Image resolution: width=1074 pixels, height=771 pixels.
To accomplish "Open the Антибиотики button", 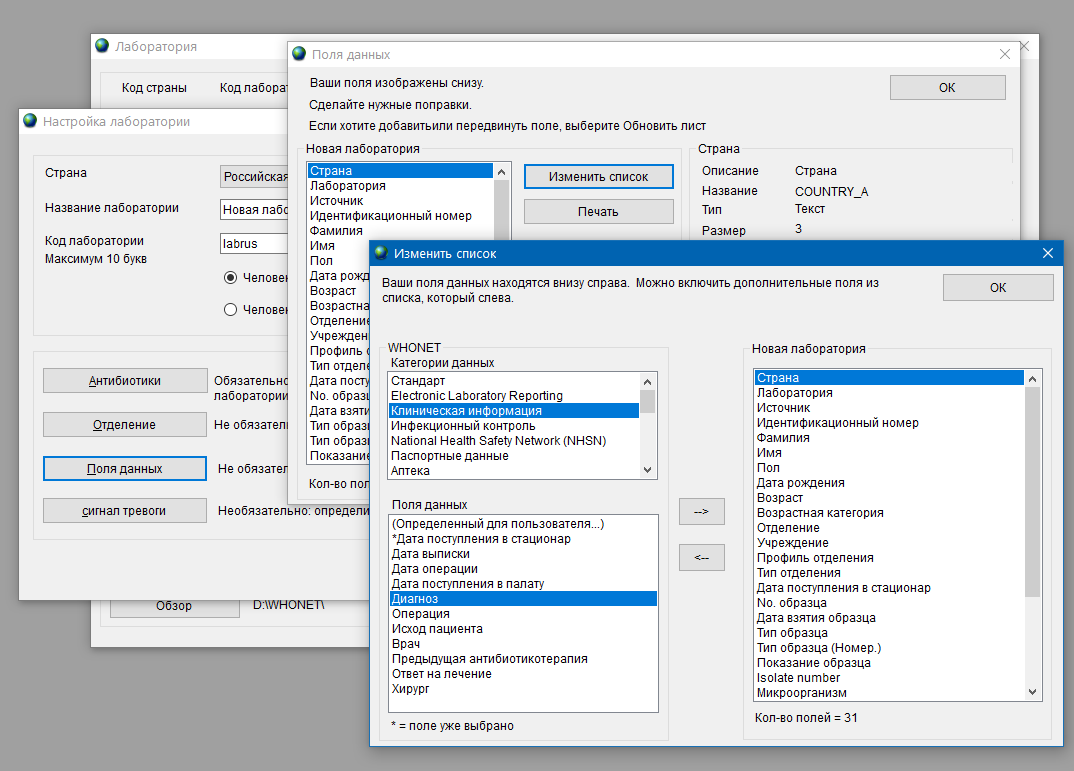I will pos(125,381).
